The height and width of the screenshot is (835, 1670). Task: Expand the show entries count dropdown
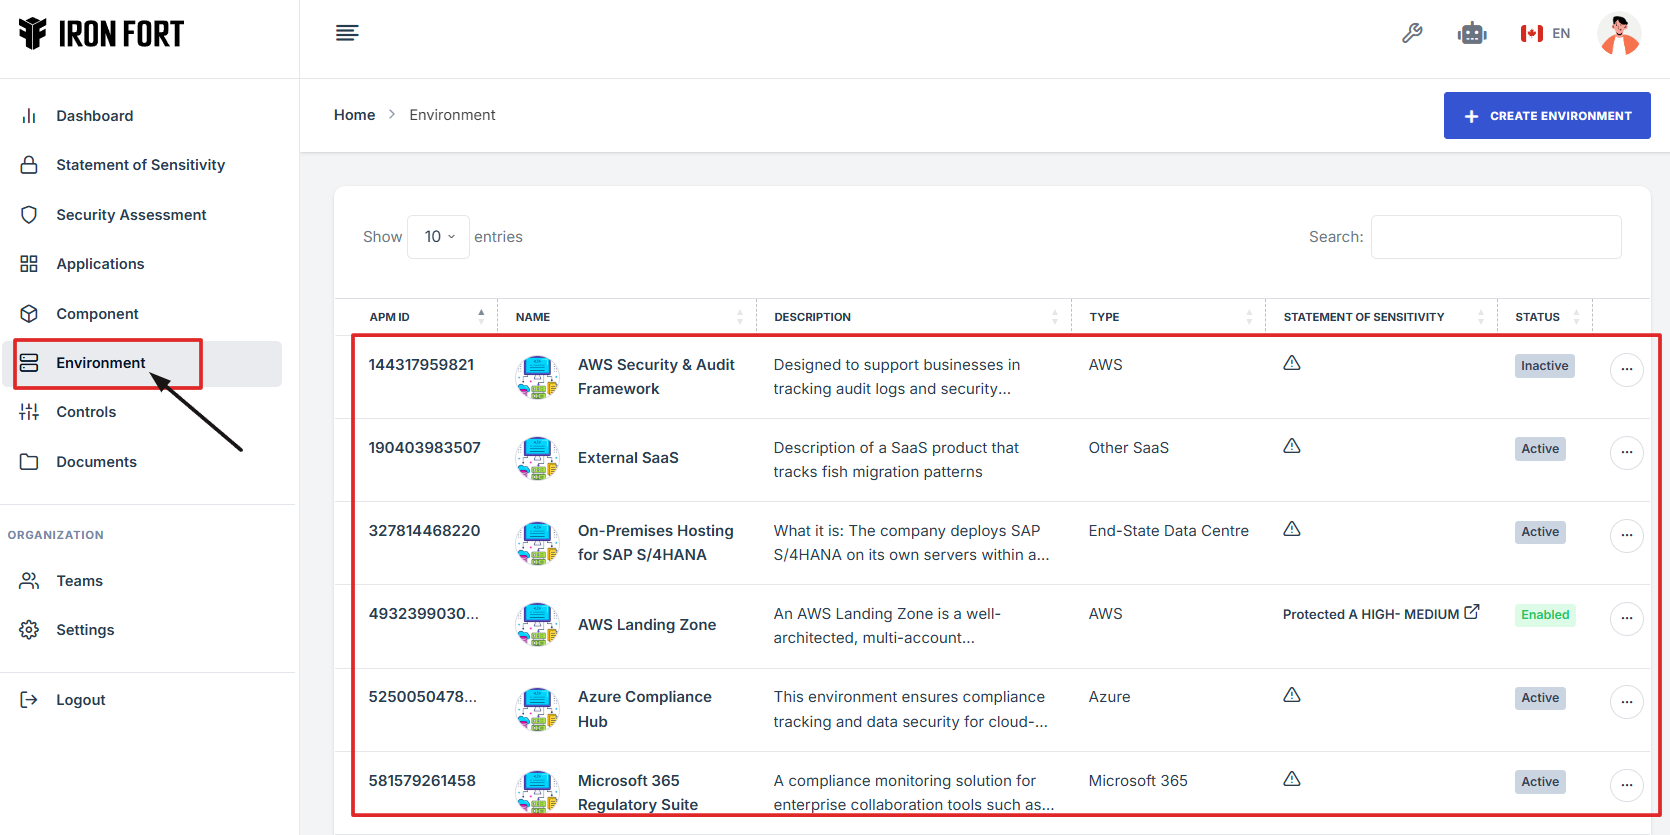[438, 237]
